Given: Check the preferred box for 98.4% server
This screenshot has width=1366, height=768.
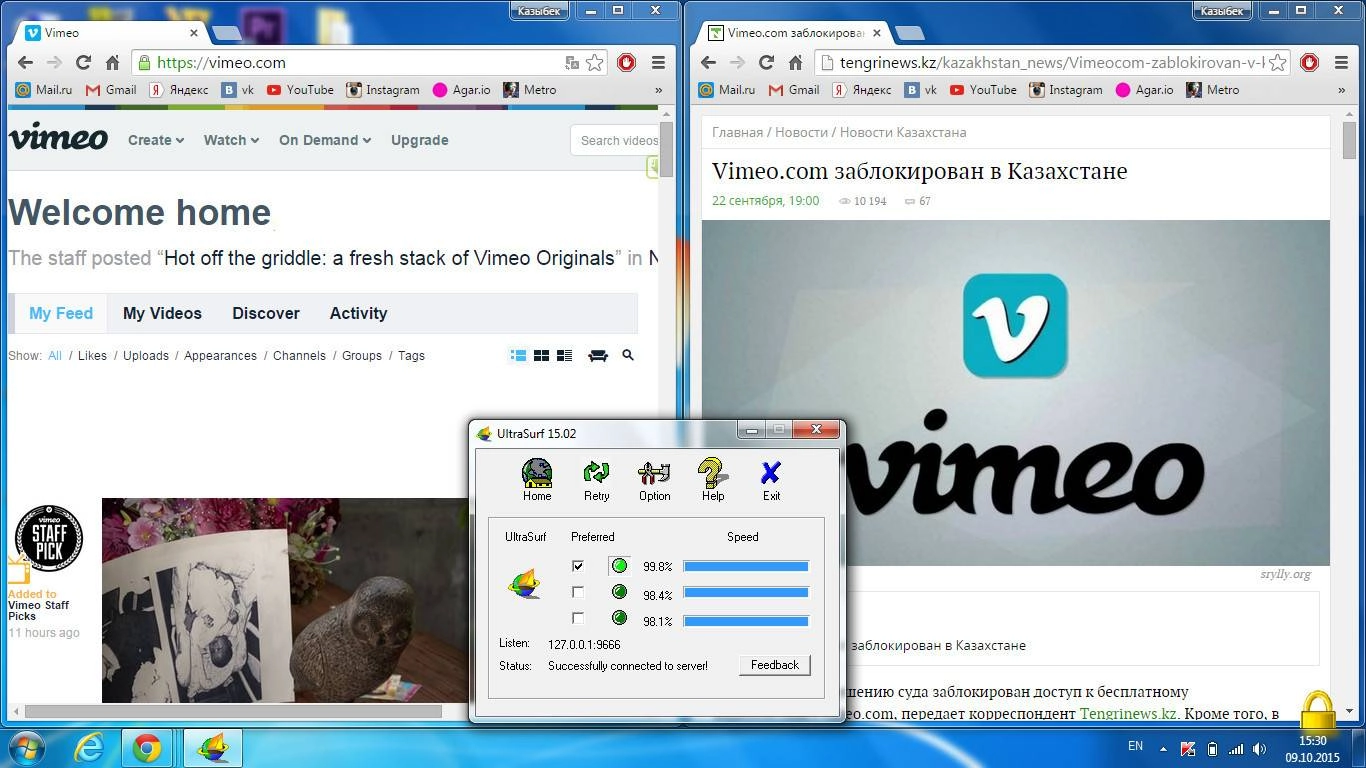Looking at the screenshot, I should click(577, 592).
